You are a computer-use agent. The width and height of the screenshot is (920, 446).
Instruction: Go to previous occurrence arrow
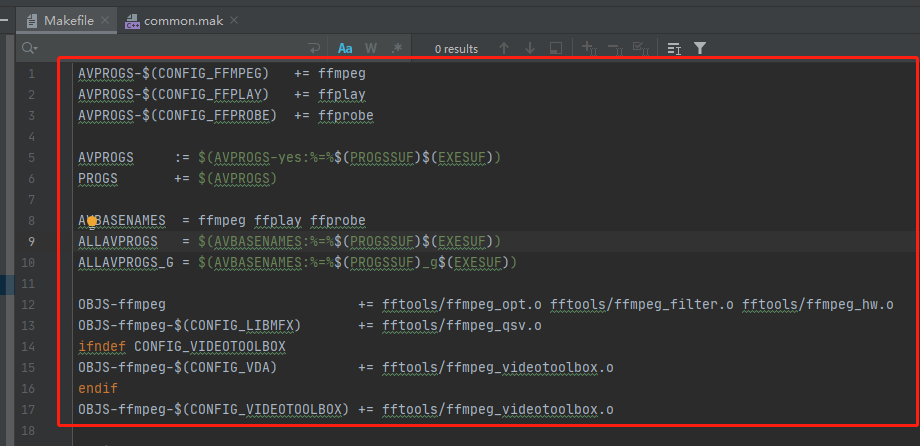(504, 48)
